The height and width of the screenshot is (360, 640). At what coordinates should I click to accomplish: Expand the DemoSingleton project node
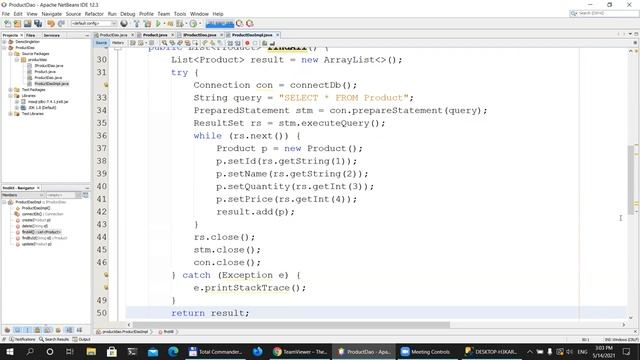(x=4, y=42)
